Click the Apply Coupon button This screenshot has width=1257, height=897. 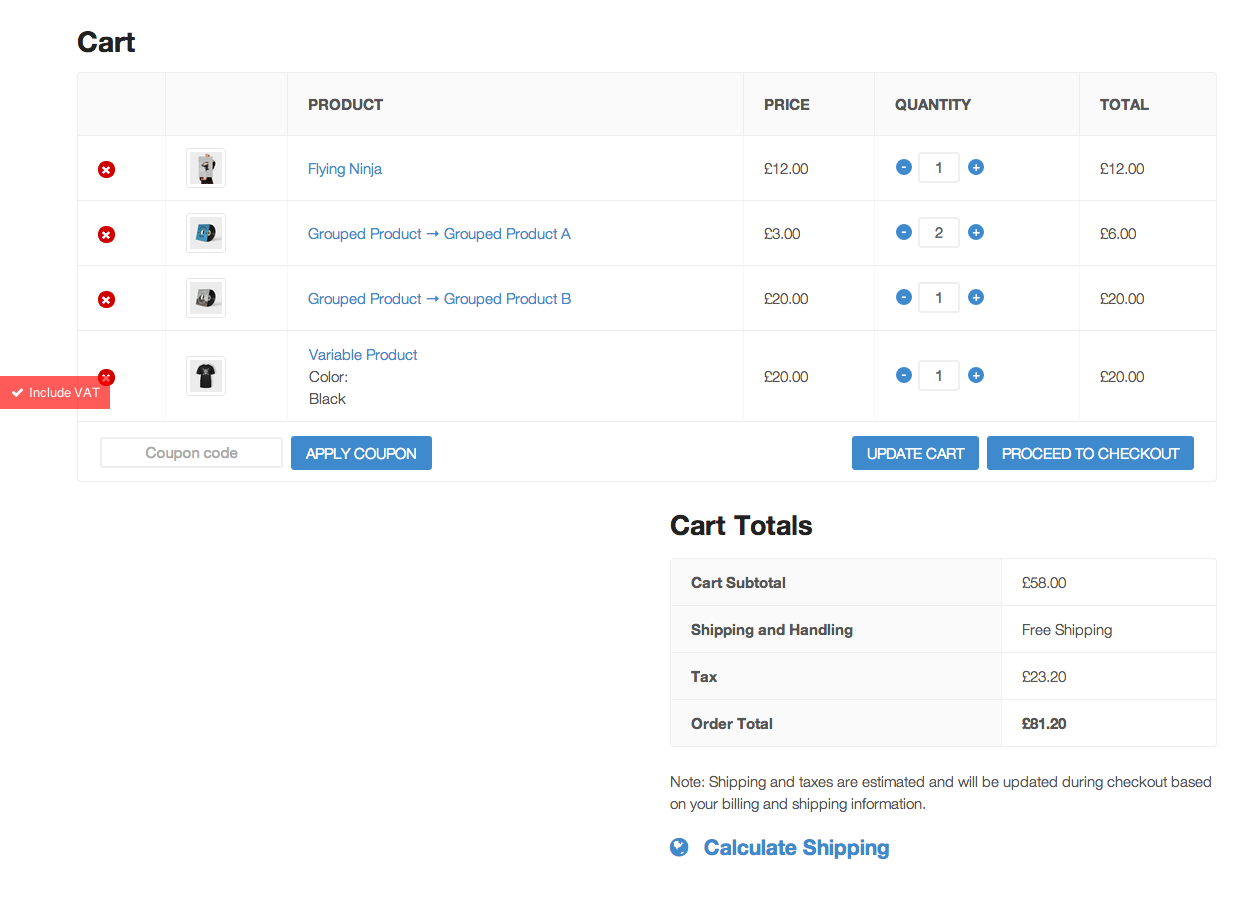pos(361,453)
